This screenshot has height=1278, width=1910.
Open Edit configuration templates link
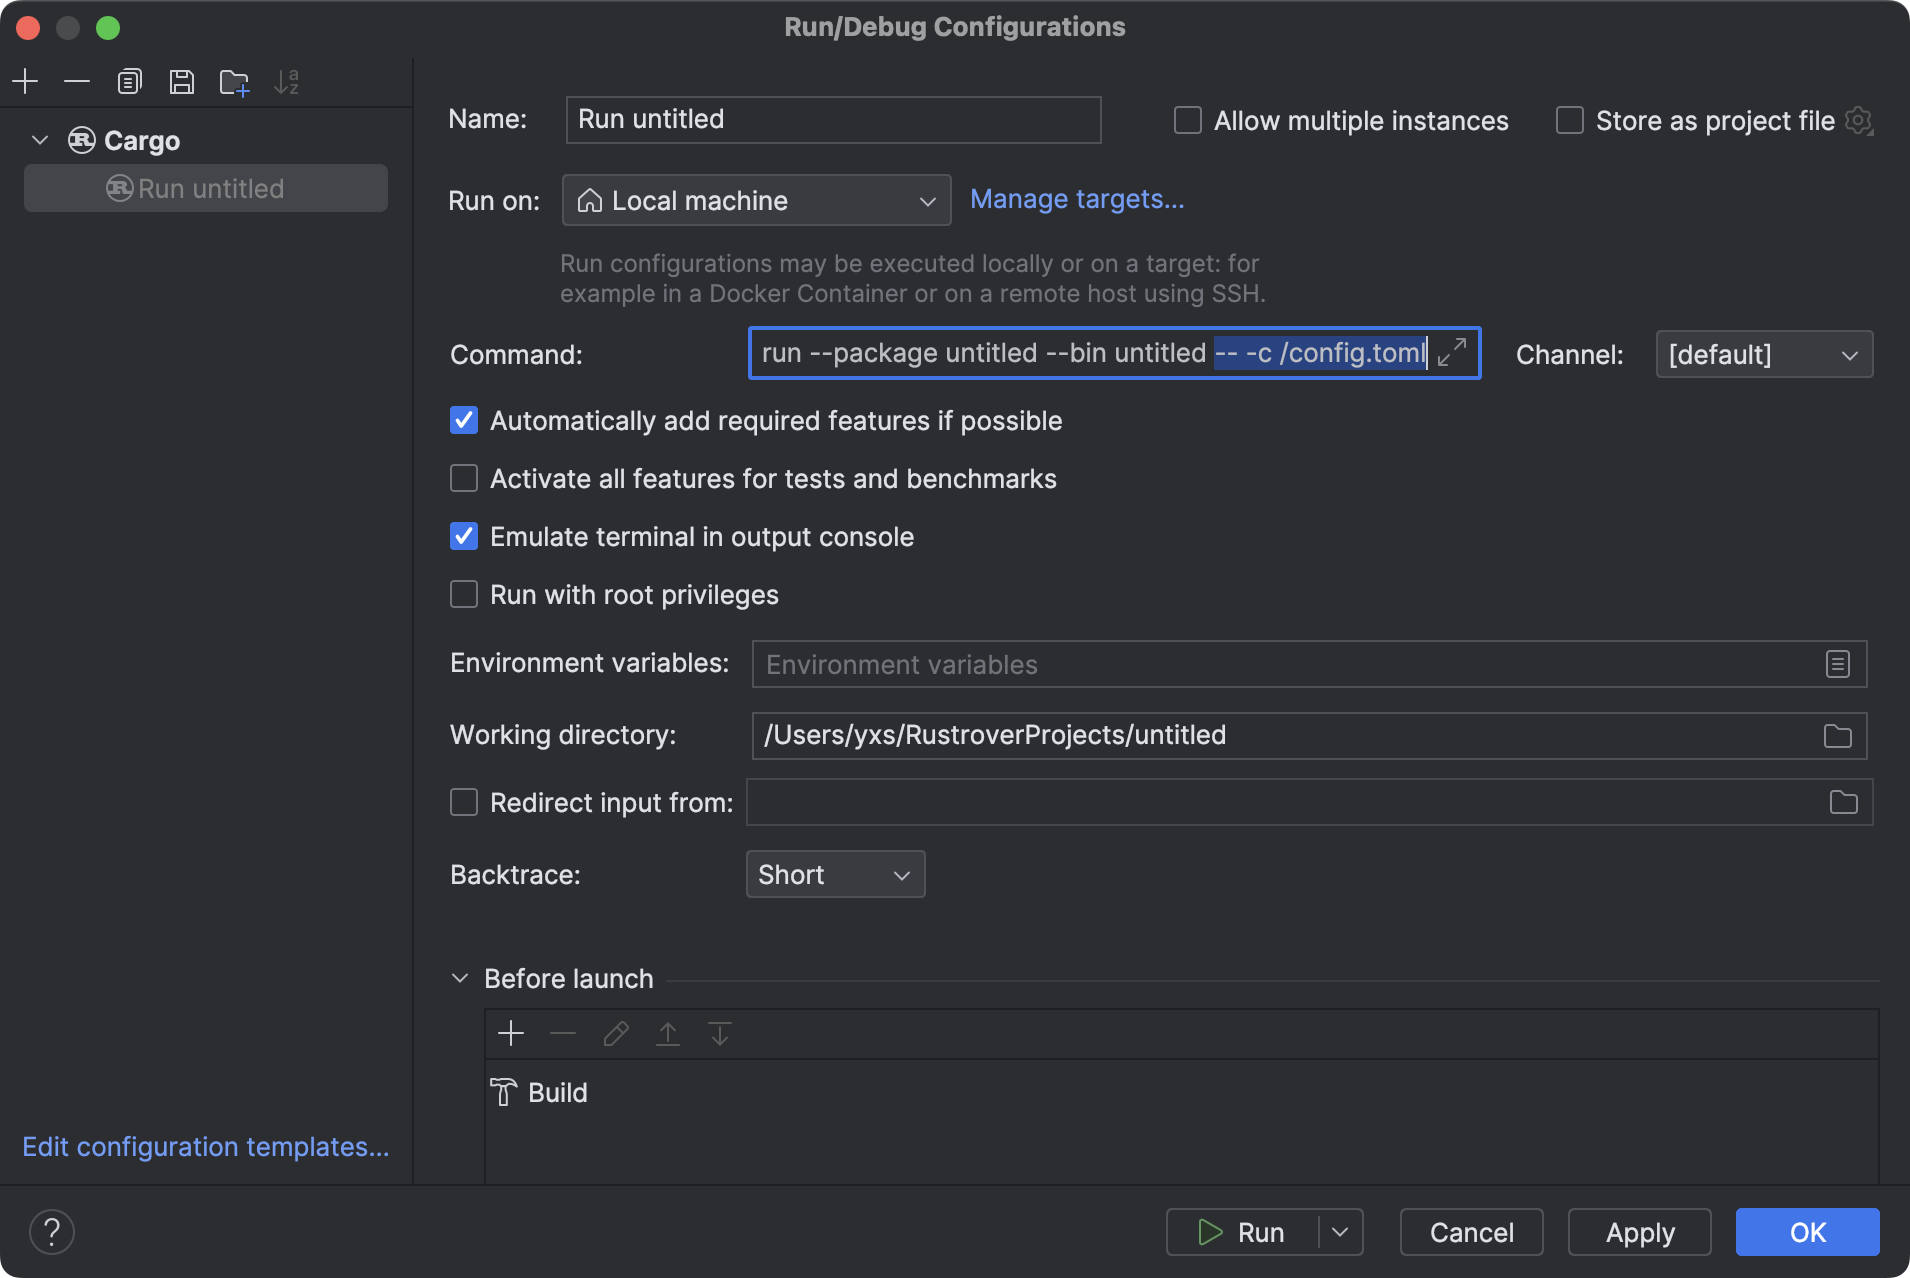point(206,1146)
